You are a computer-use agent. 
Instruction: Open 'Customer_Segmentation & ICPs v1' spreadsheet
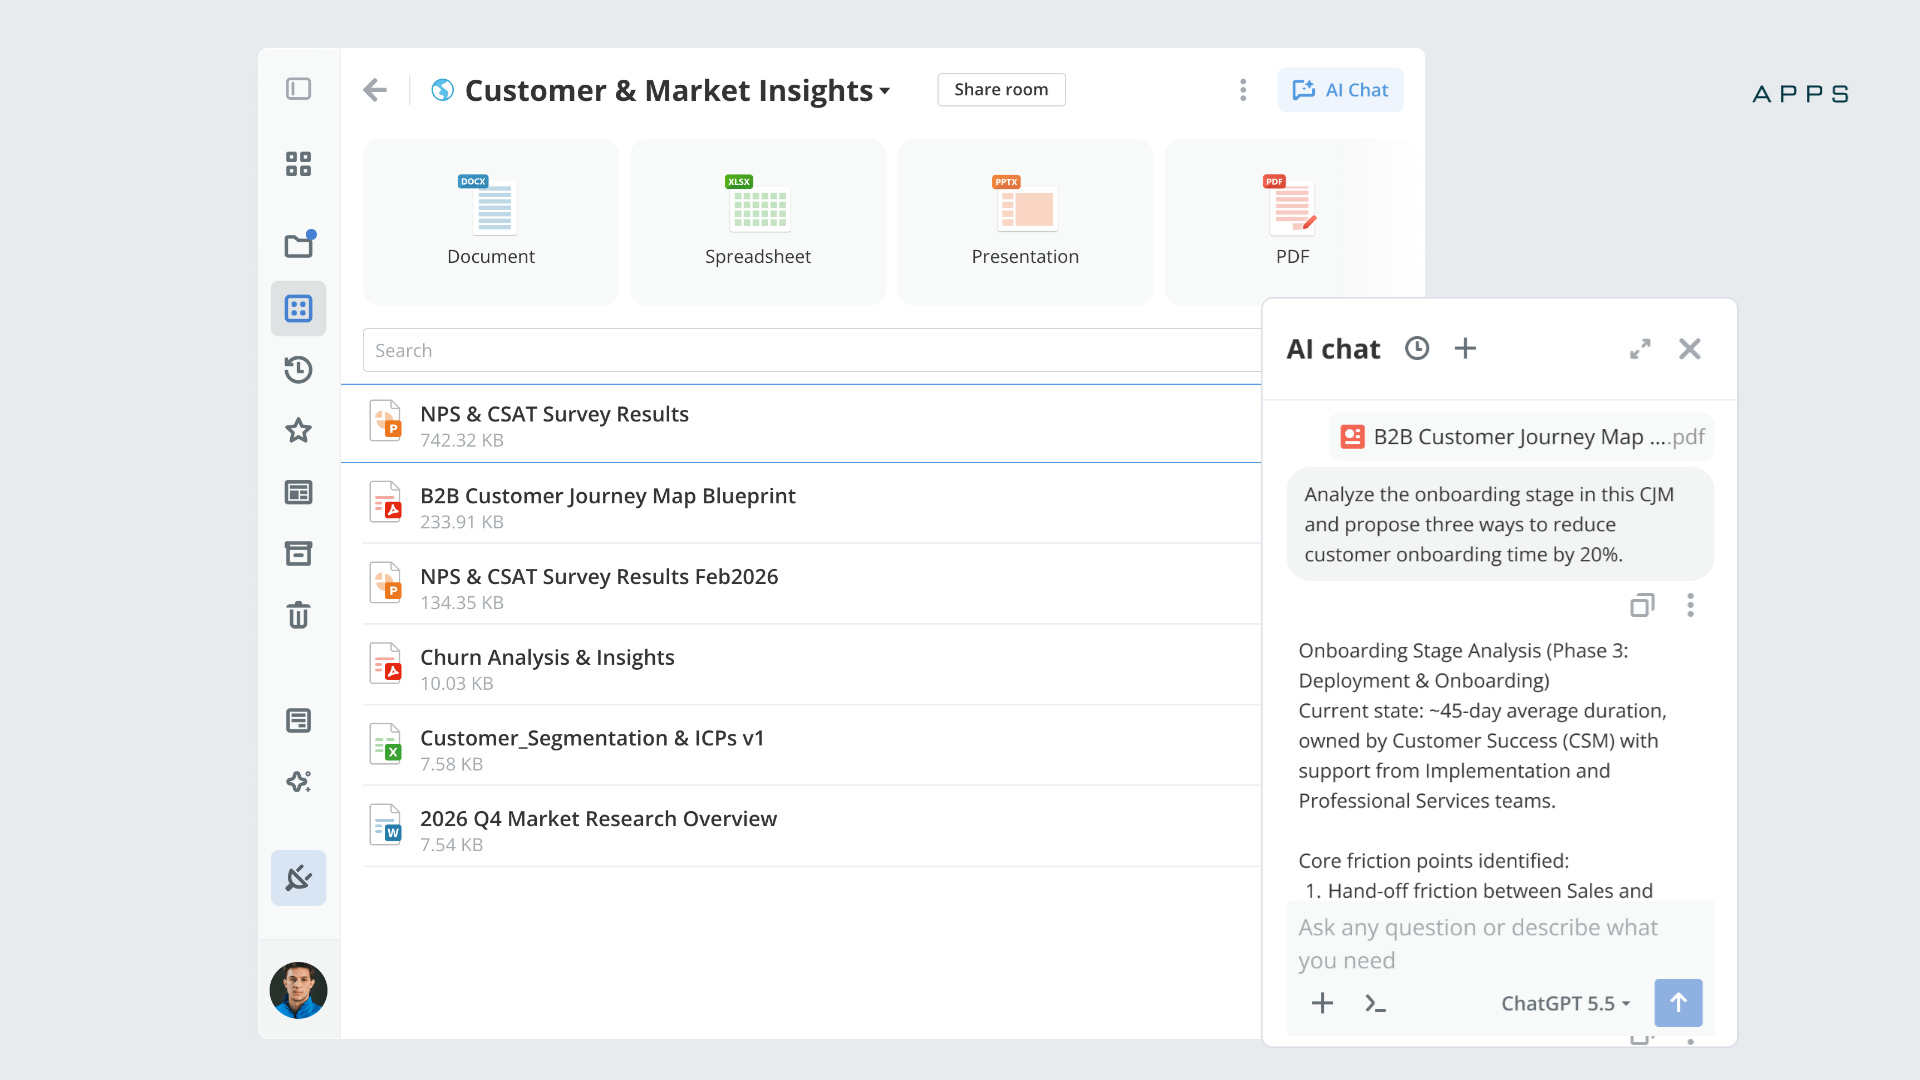pos(811,747)
